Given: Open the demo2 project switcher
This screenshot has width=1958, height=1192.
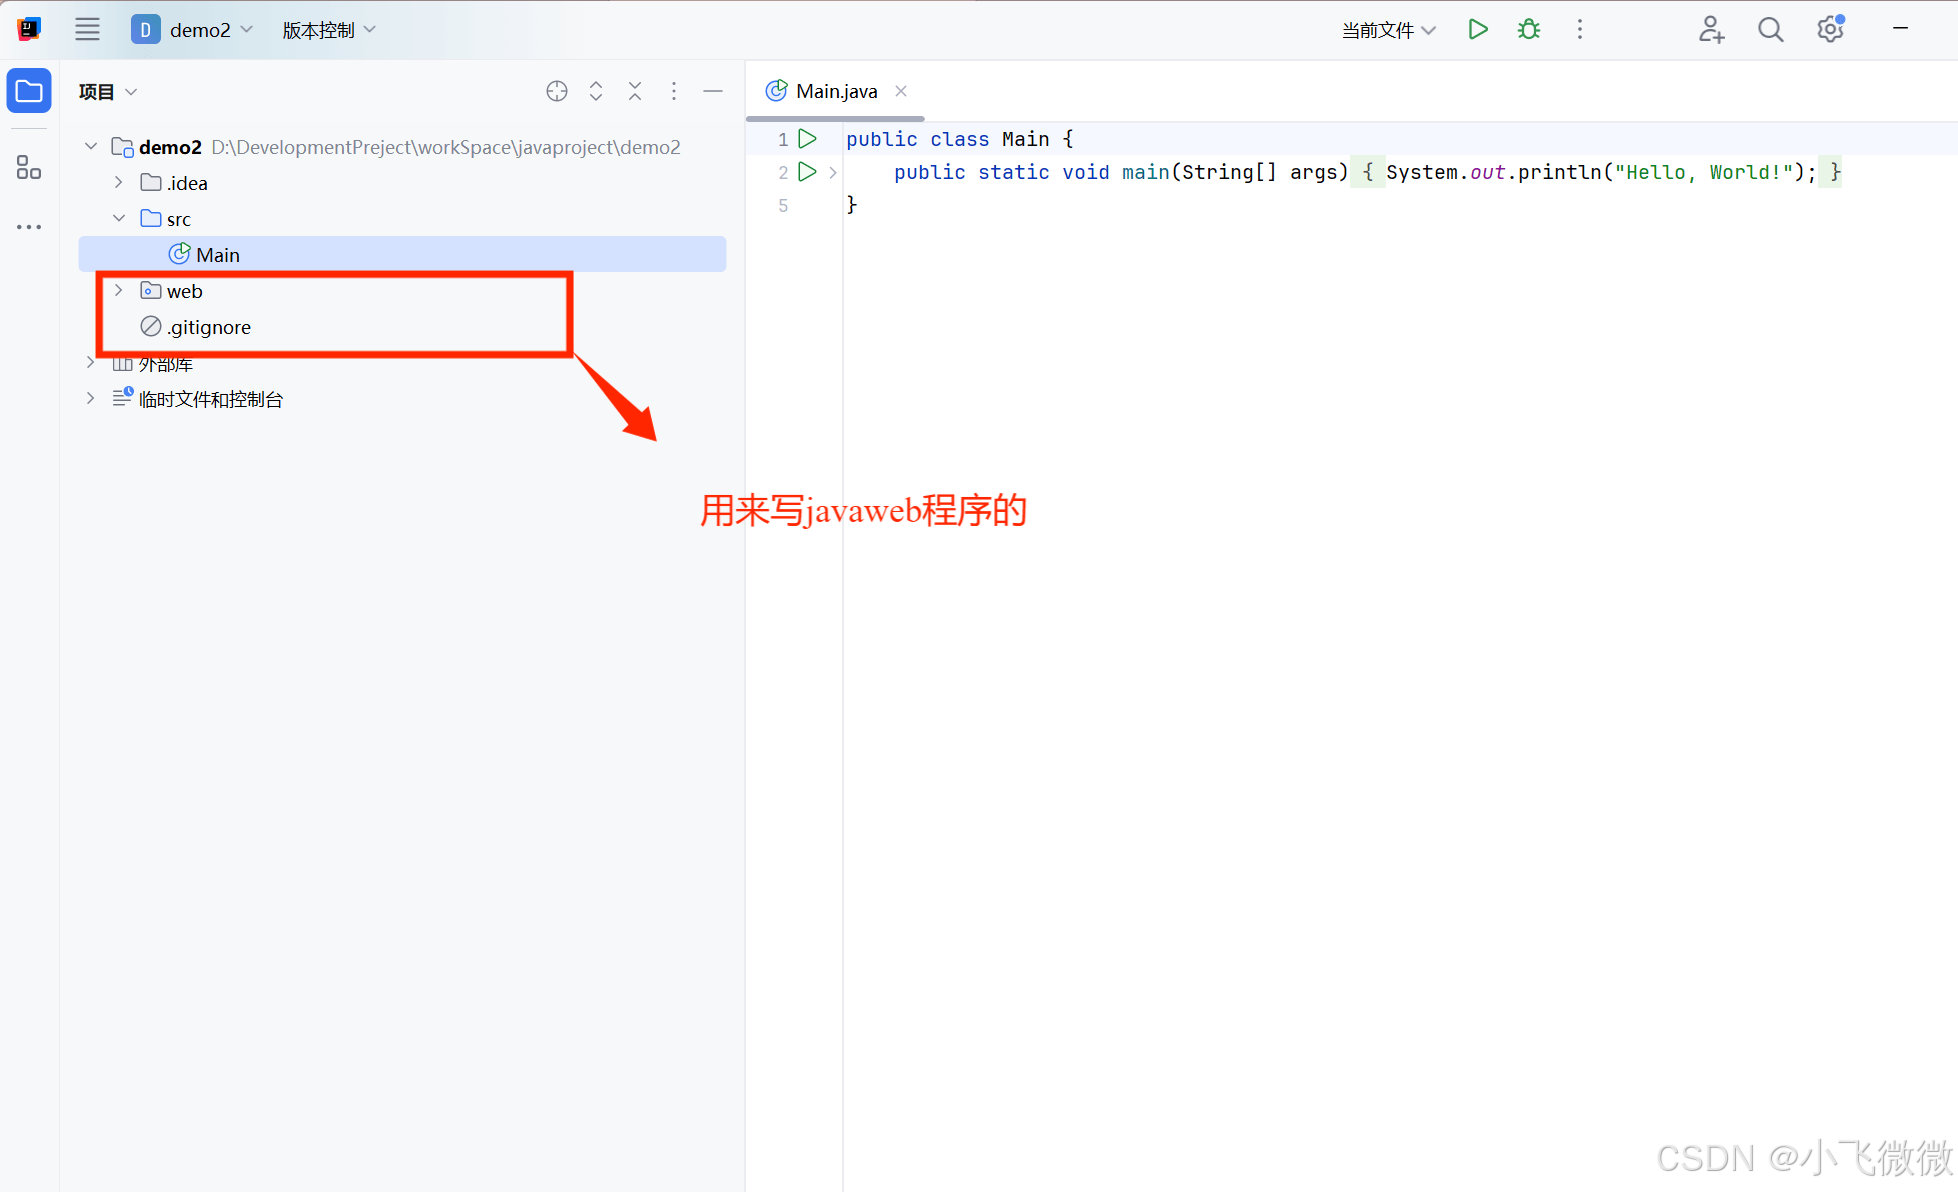Looking at the screenshot, I should pos(193,30).
